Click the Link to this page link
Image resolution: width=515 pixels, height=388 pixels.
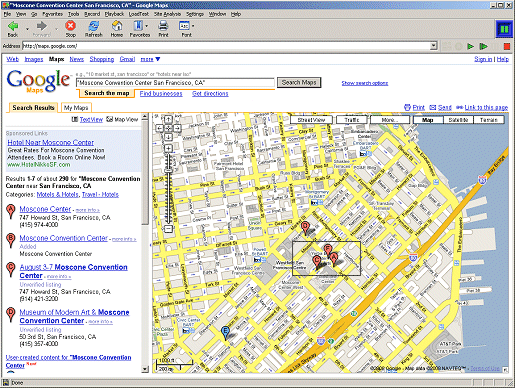point(486,107)
